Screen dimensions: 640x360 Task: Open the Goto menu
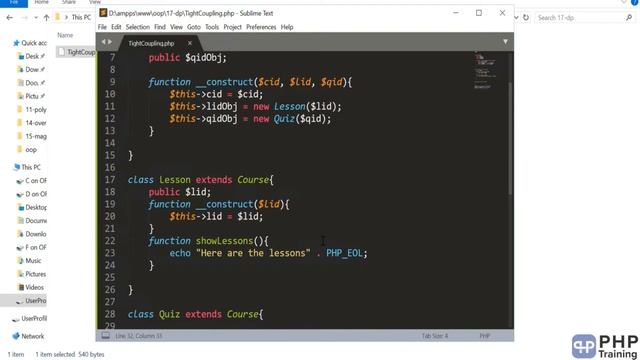click(193, 27)
